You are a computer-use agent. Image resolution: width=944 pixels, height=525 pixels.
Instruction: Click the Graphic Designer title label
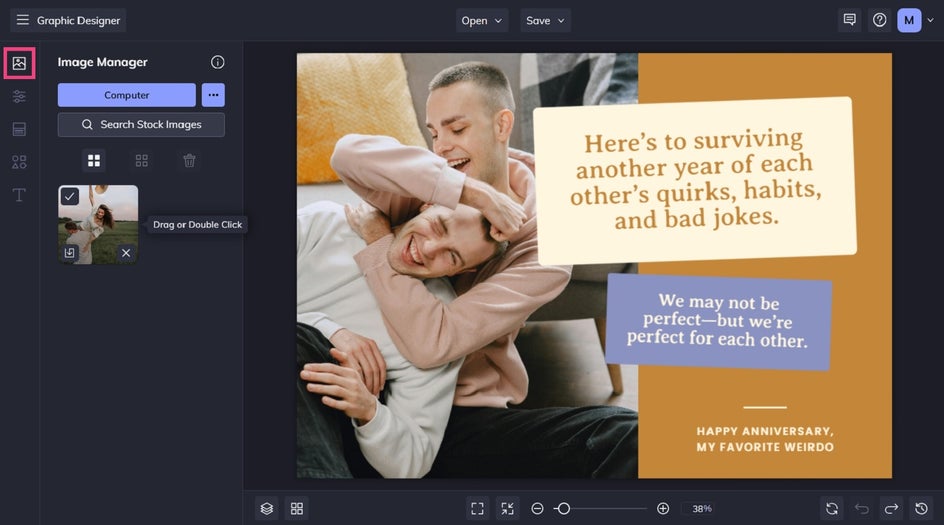pyautogui.click(x=78, y=20)
